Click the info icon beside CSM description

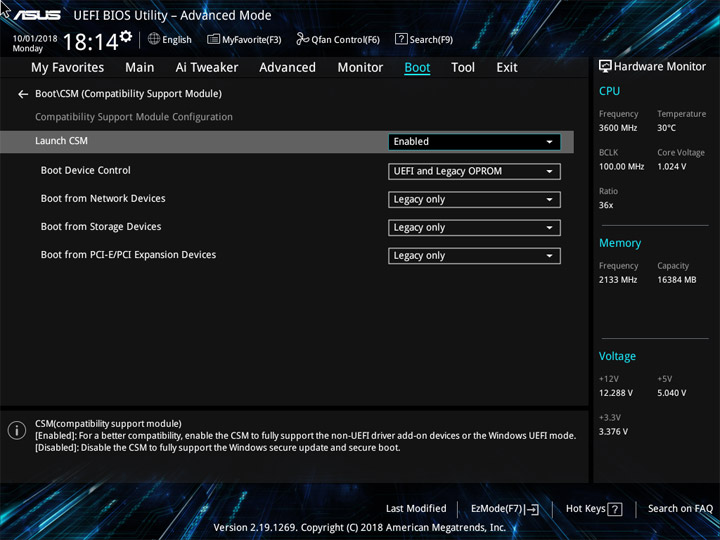pyautogui.click(x=17, y=431)
